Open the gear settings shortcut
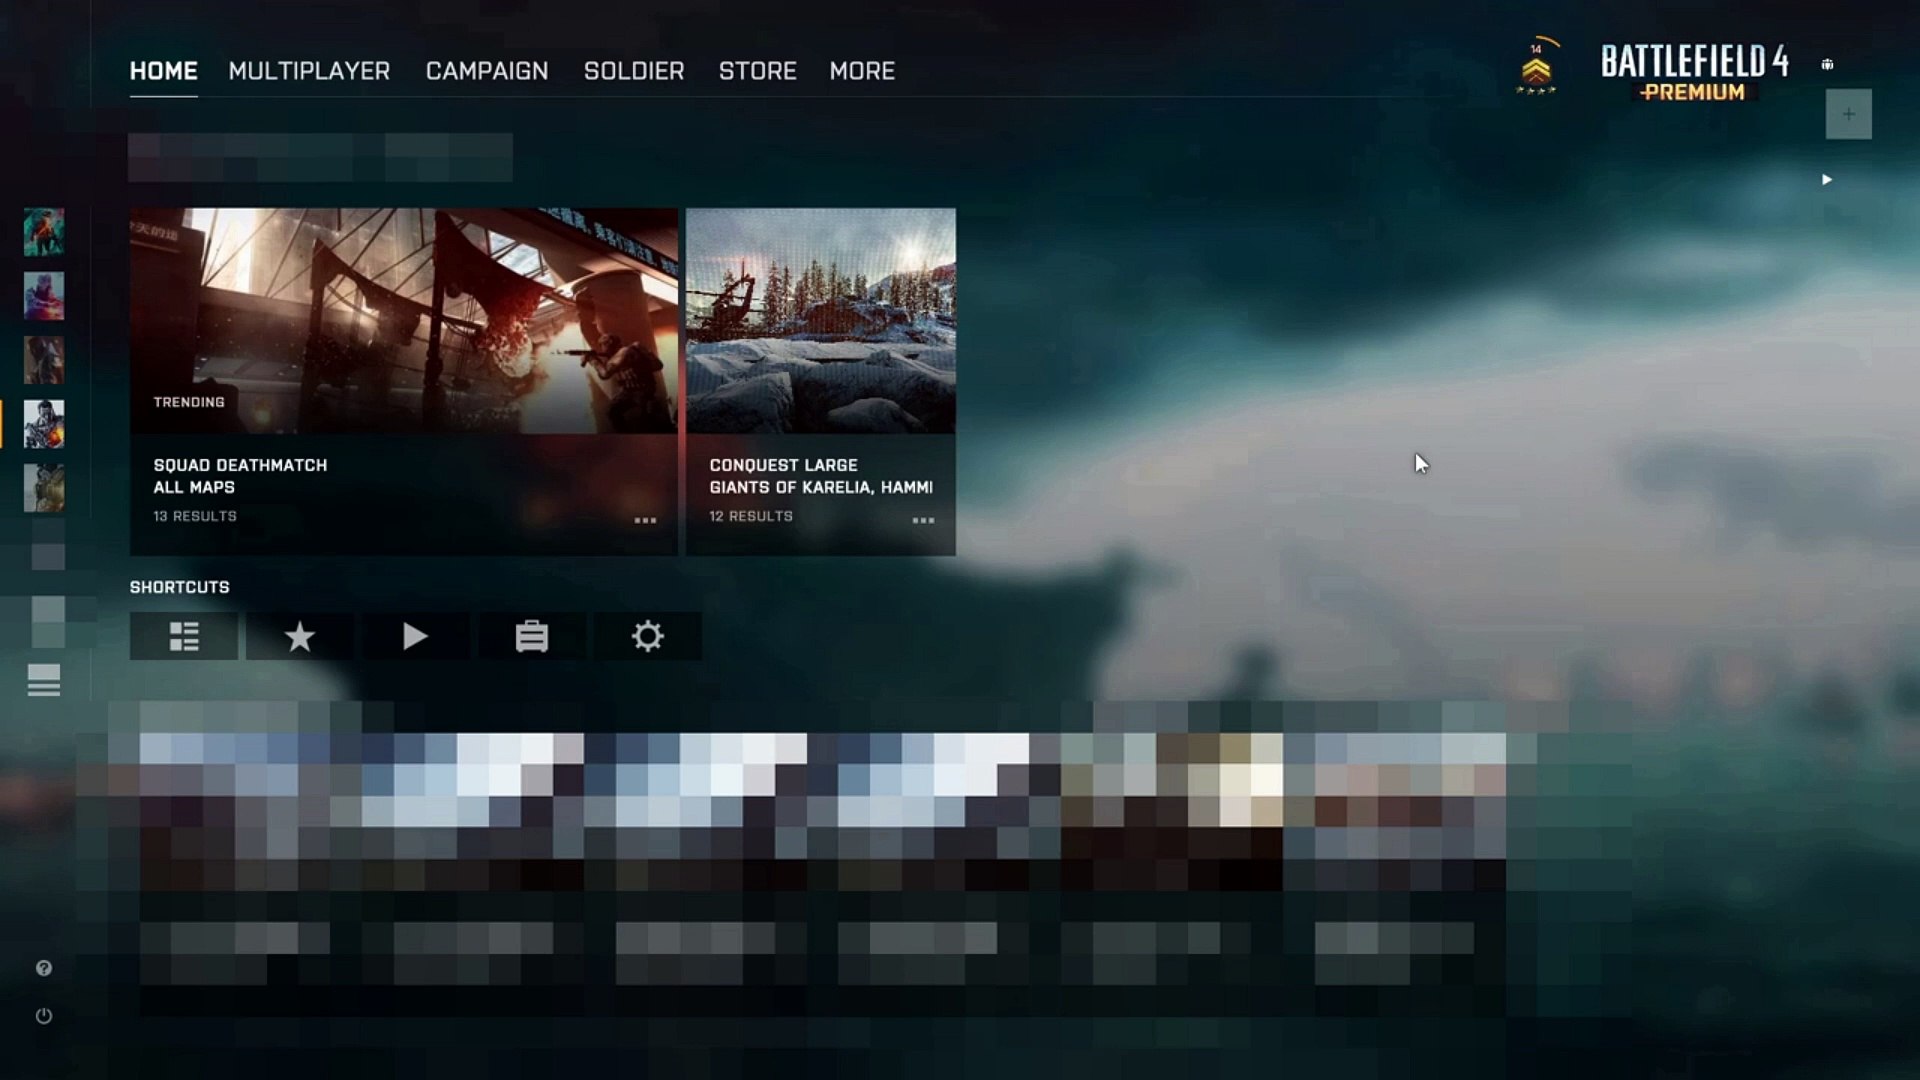The height and width of the screenshot is (1080, 1920). pyautogui.click(x=647, y=636)
